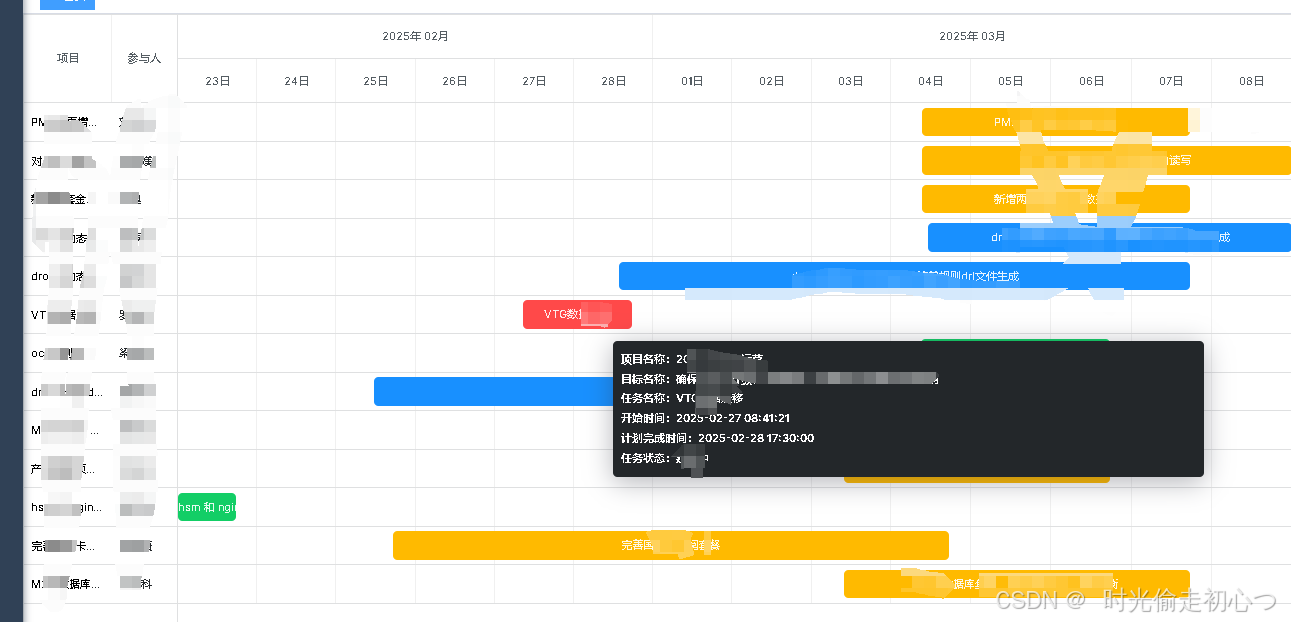
Task: Click the long blue bar ending at 完成
Action: [1110, 237]
